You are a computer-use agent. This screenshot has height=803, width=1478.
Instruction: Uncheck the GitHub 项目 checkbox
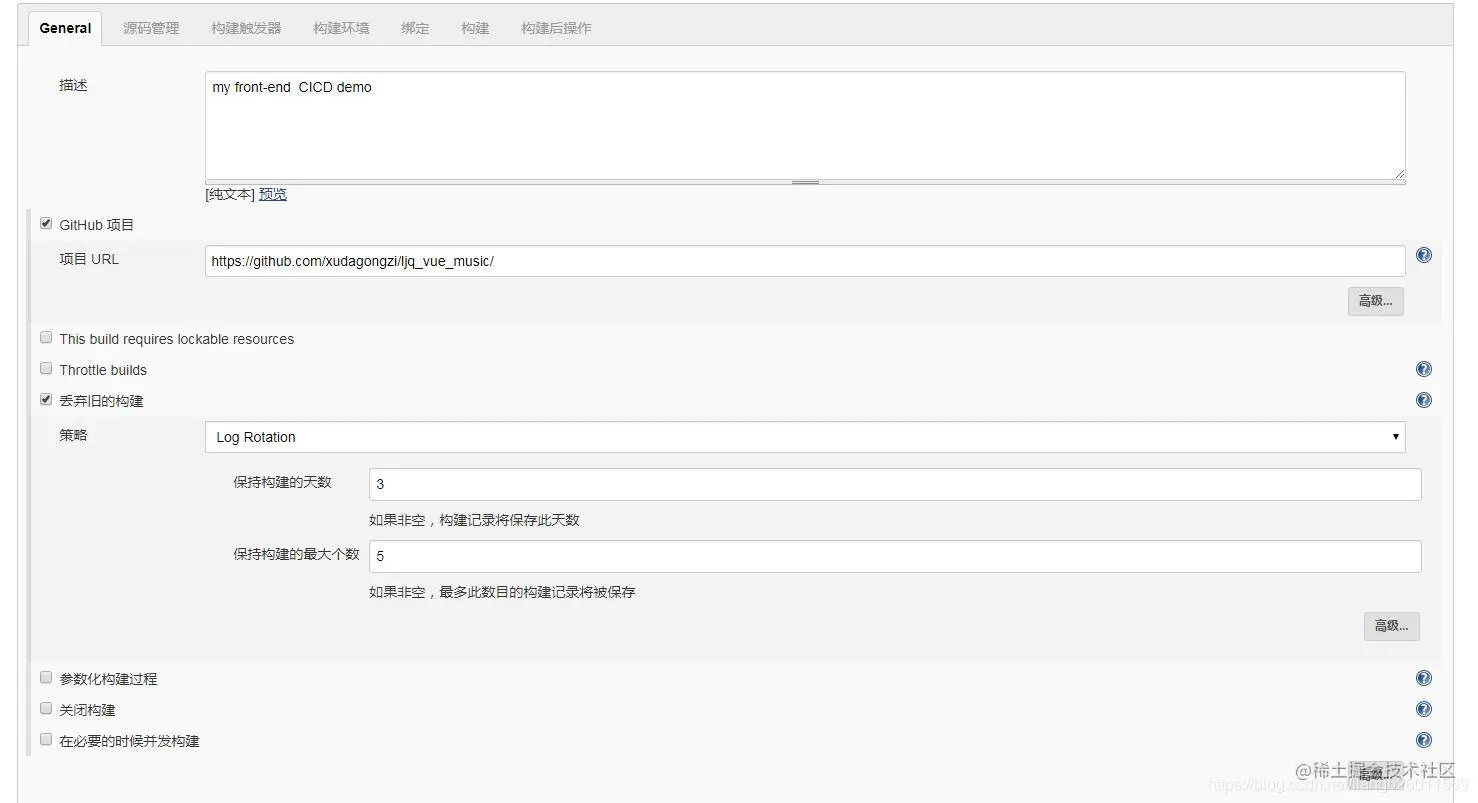[x=46, y=223]
